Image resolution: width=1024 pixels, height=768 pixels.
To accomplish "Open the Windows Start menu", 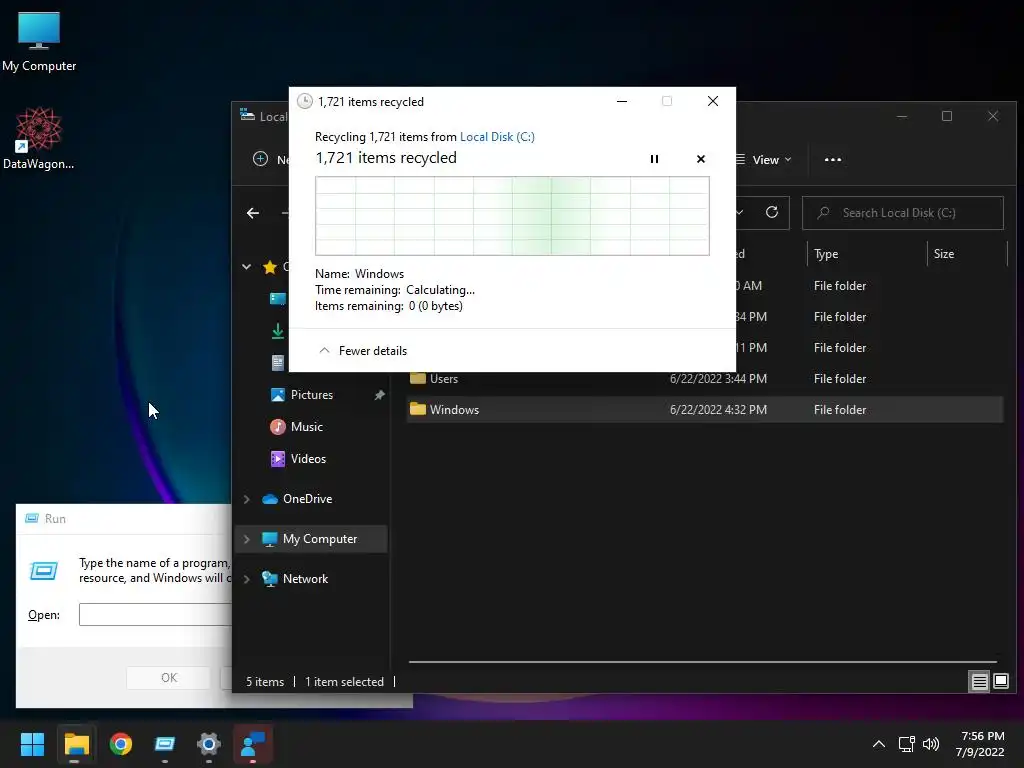I will pyautogui.click(x=32, y=744).
